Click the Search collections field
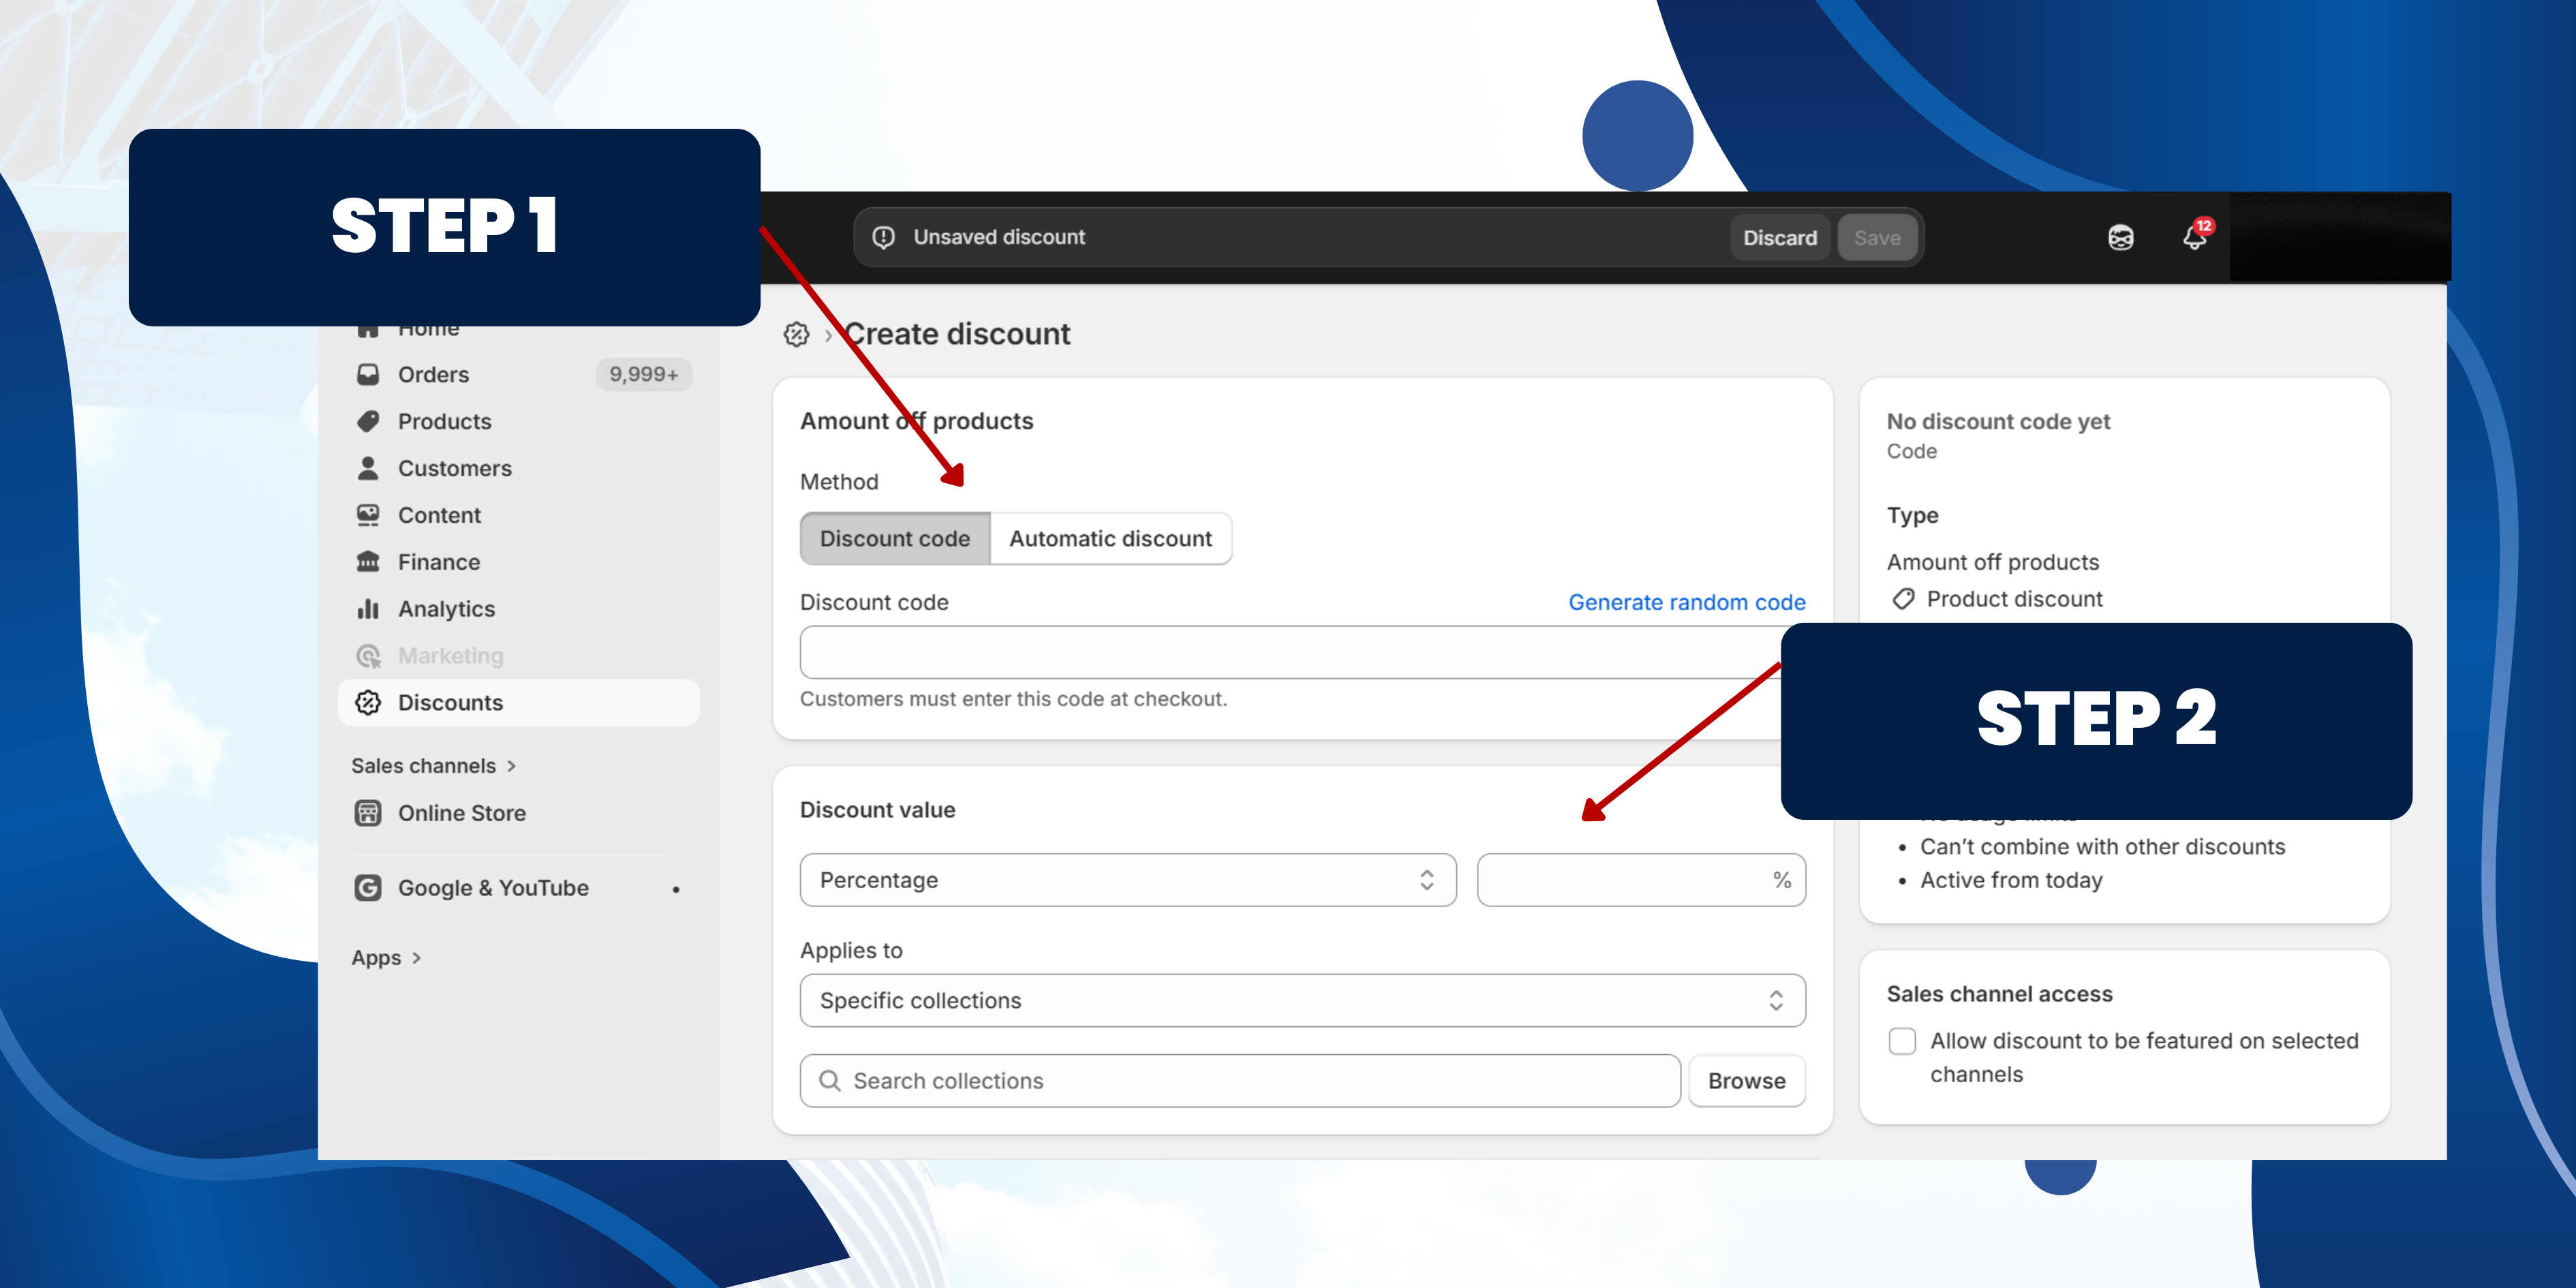 click(x=1240, y=1080)
